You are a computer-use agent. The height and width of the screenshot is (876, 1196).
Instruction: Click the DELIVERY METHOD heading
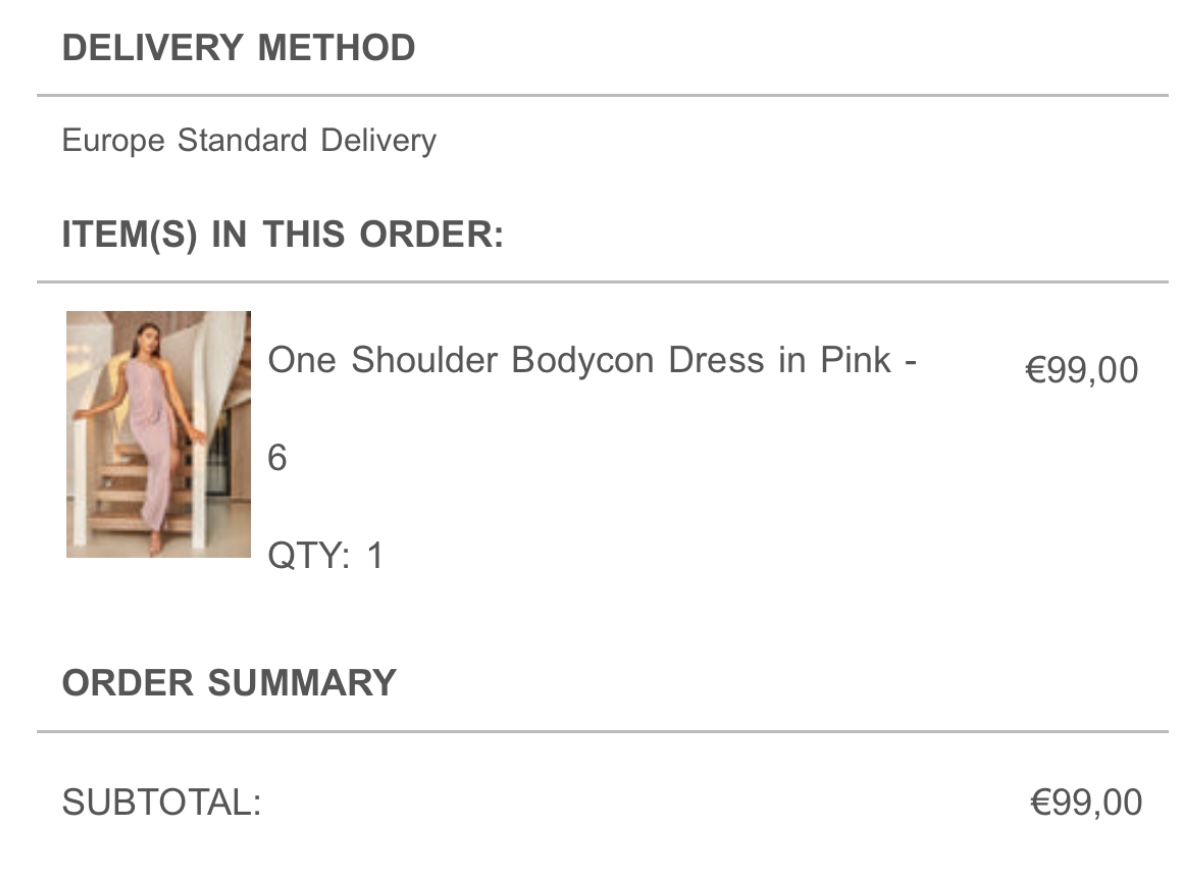(238, 48)
